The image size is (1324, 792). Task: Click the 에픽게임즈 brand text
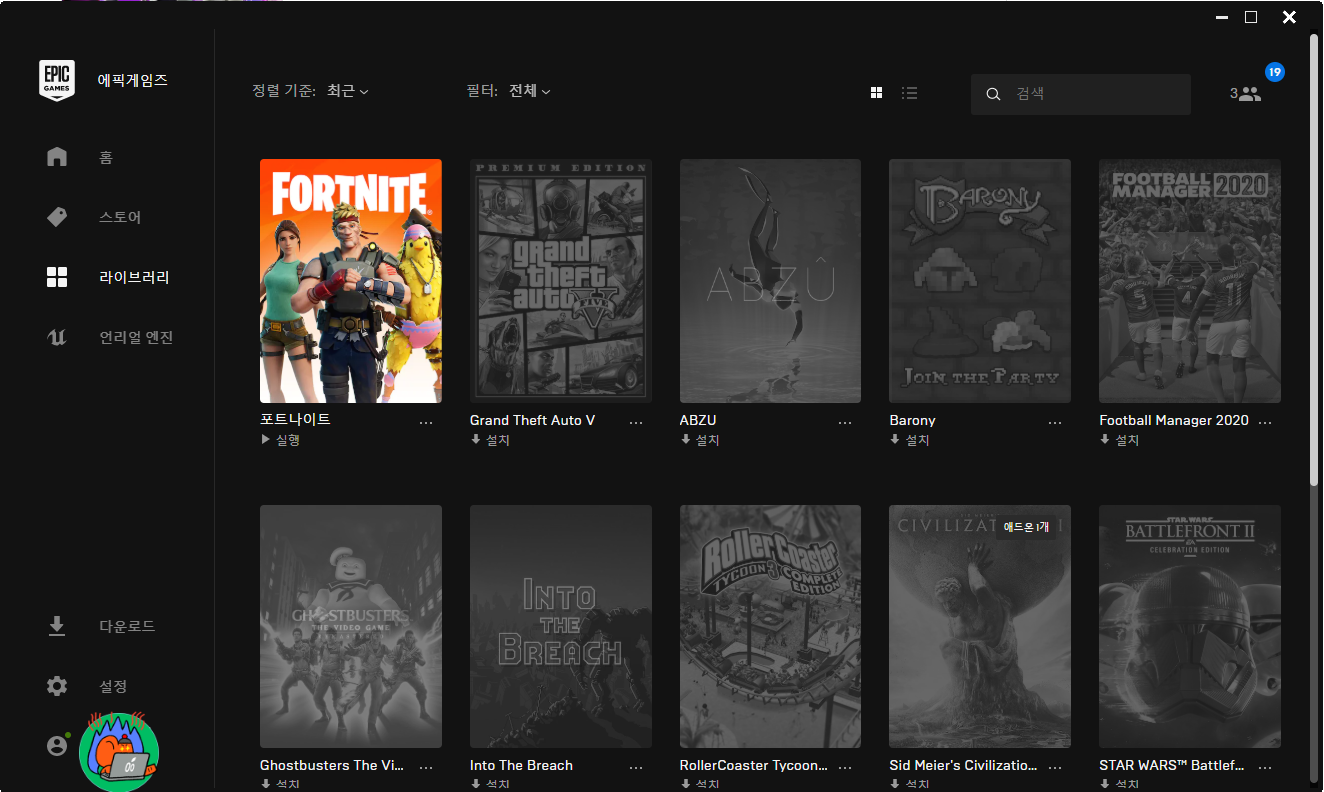(x=132, y=80)
